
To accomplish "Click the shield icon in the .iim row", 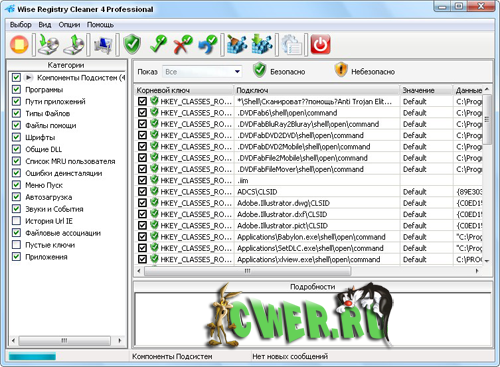I will [x=154, y=180].
